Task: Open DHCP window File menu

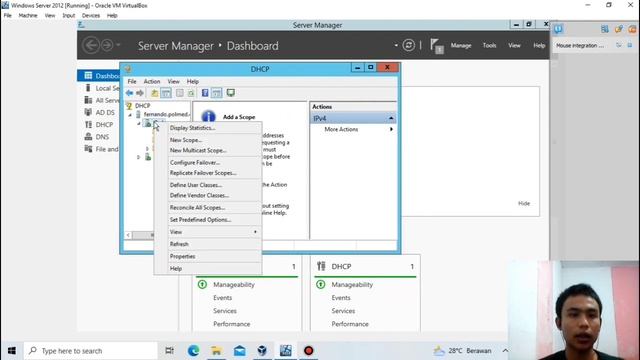Action: 132,82
